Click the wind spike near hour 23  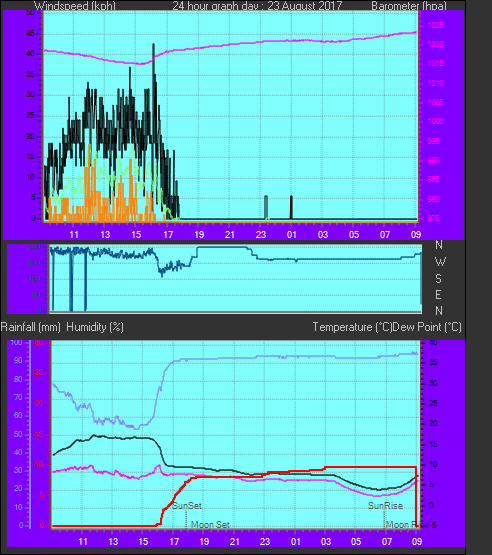click(266, 207)
